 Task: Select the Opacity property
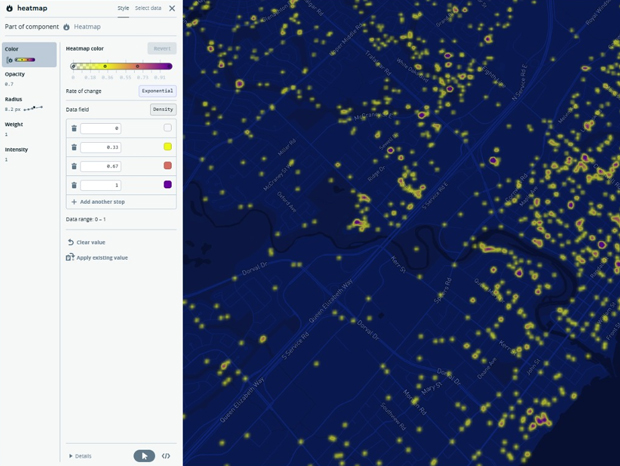coord(29,79)
